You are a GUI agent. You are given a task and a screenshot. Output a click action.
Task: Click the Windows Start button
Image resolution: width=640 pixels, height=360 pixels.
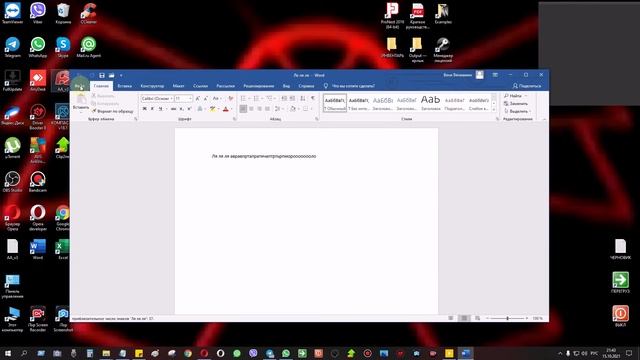8,353
